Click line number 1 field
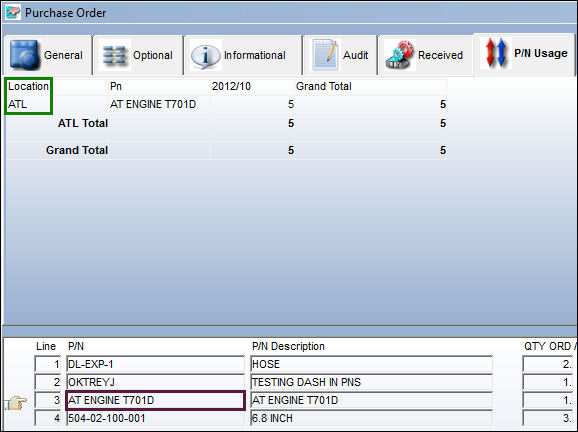Screen dimensions: 578x432 coord(48,364)
